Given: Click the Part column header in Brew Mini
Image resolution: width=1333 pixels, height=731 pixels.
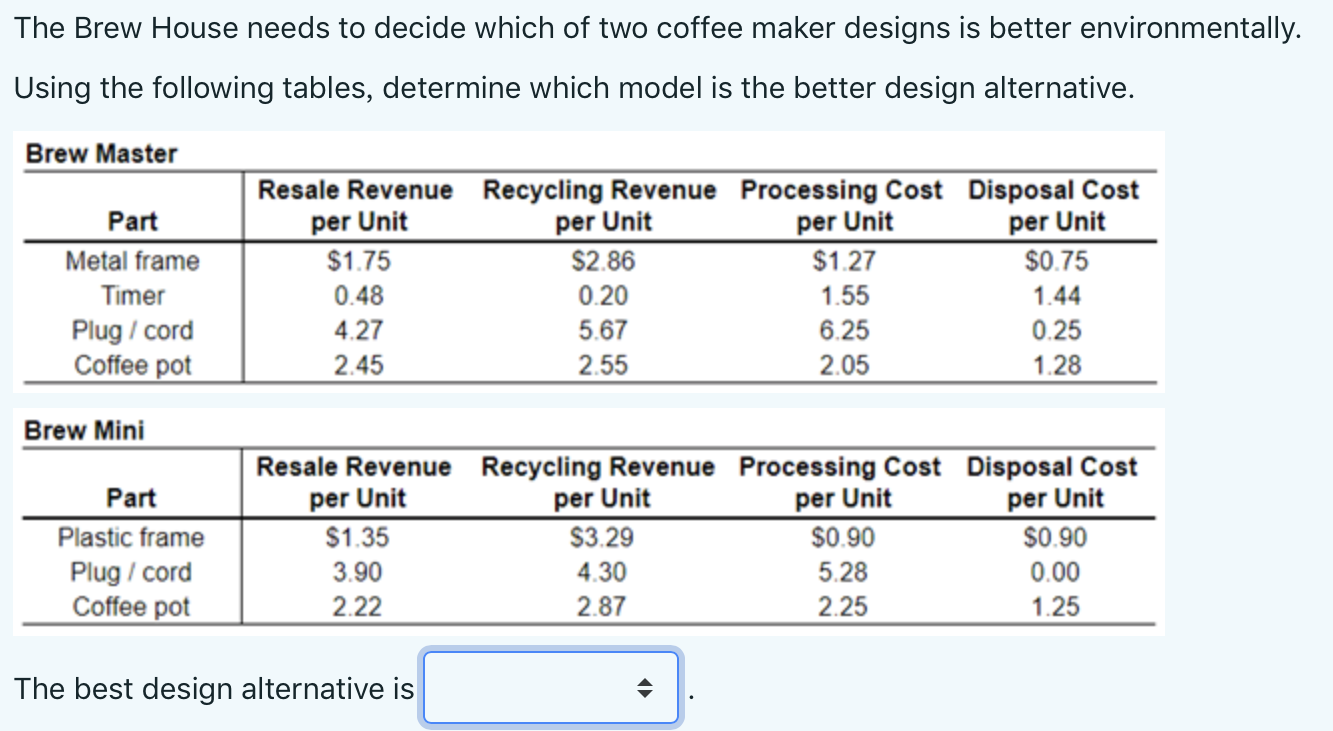Looking at the screenshot, I should (131, 498).
